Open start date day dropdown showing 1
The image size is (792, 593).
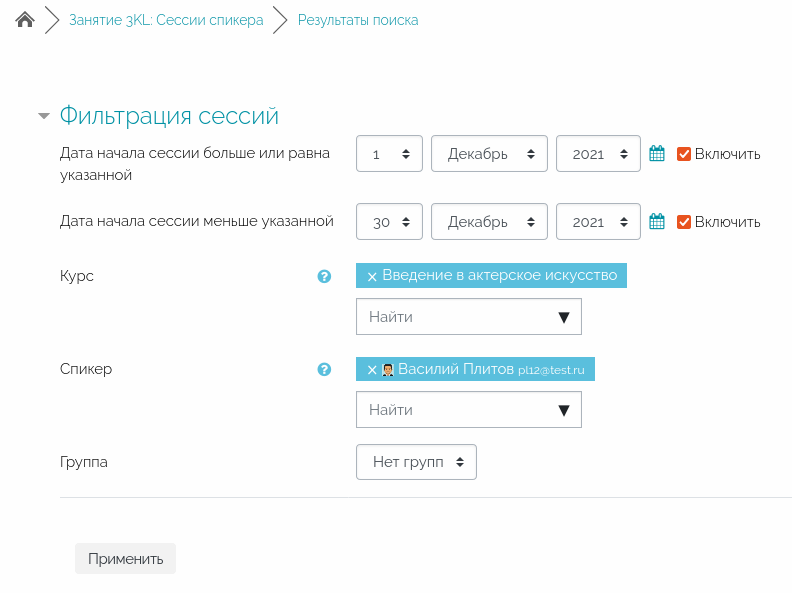coord(389,154)
